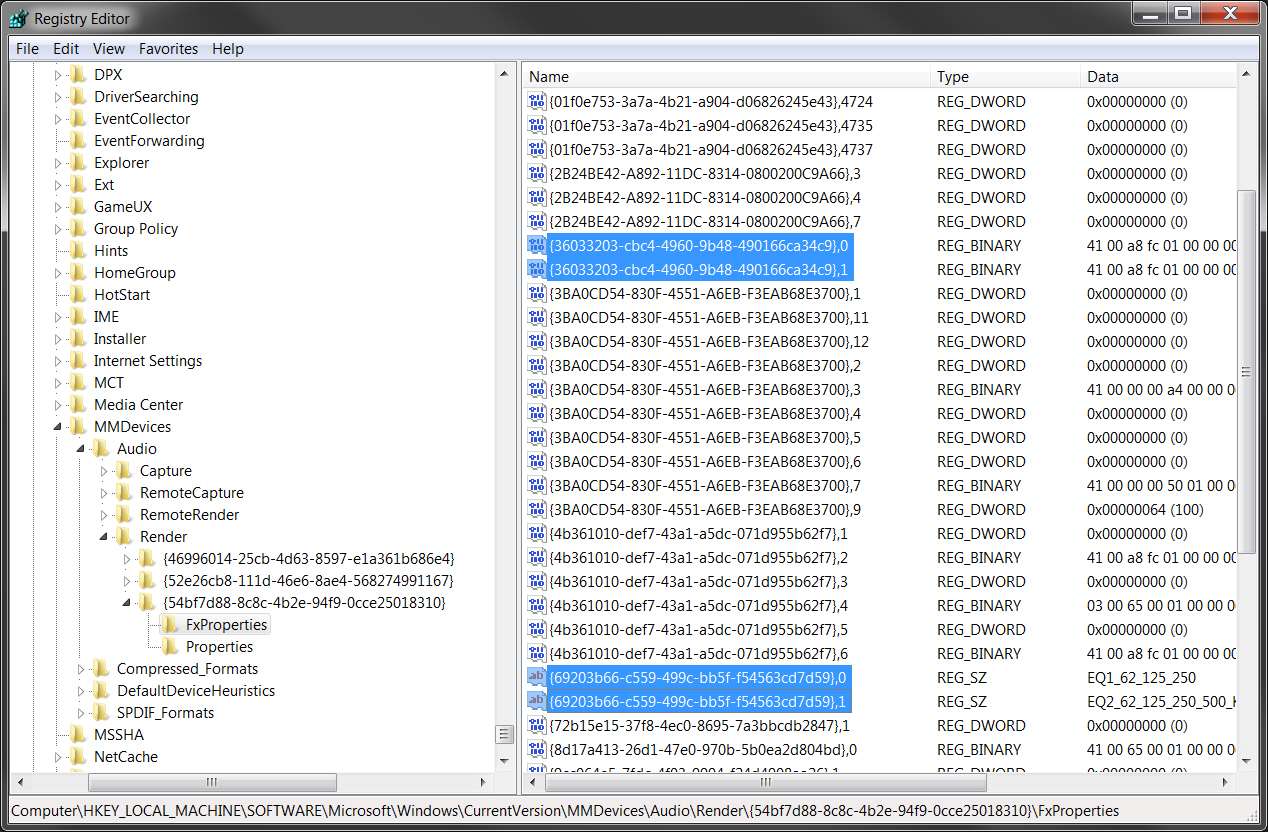Expand the Compressed_Formats key
This screenshot has width=1268, height=832.
click(x=81, y=669)
